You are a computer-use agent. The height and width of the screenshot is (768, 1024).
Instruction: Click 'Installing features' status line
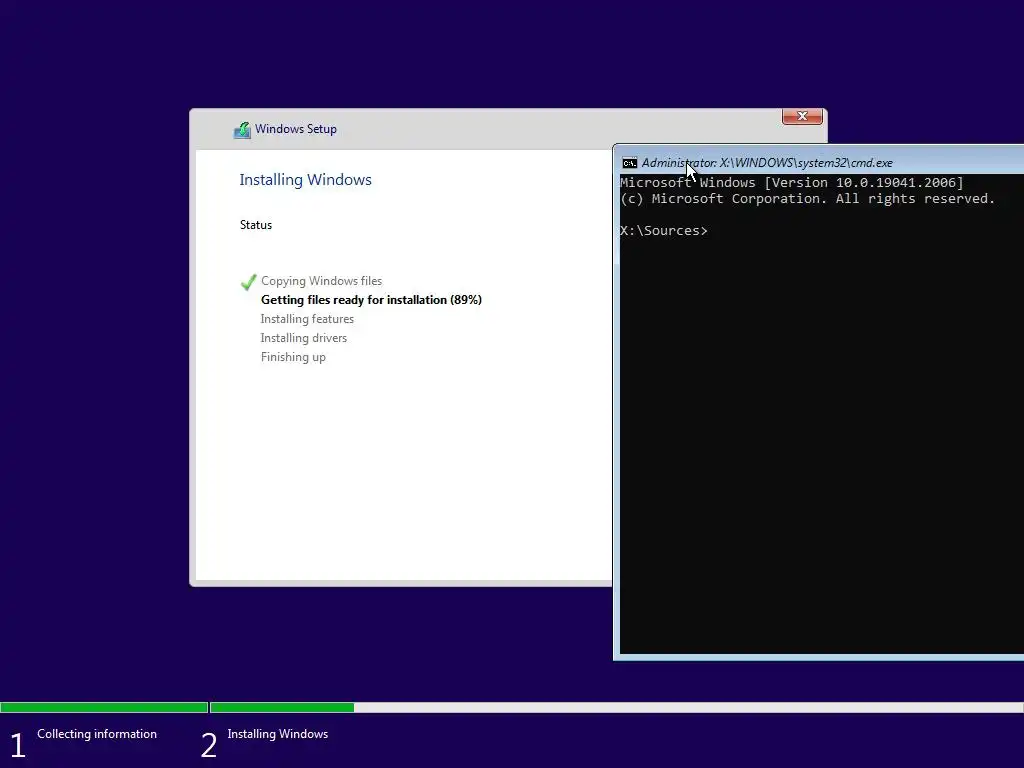[307, 319]
